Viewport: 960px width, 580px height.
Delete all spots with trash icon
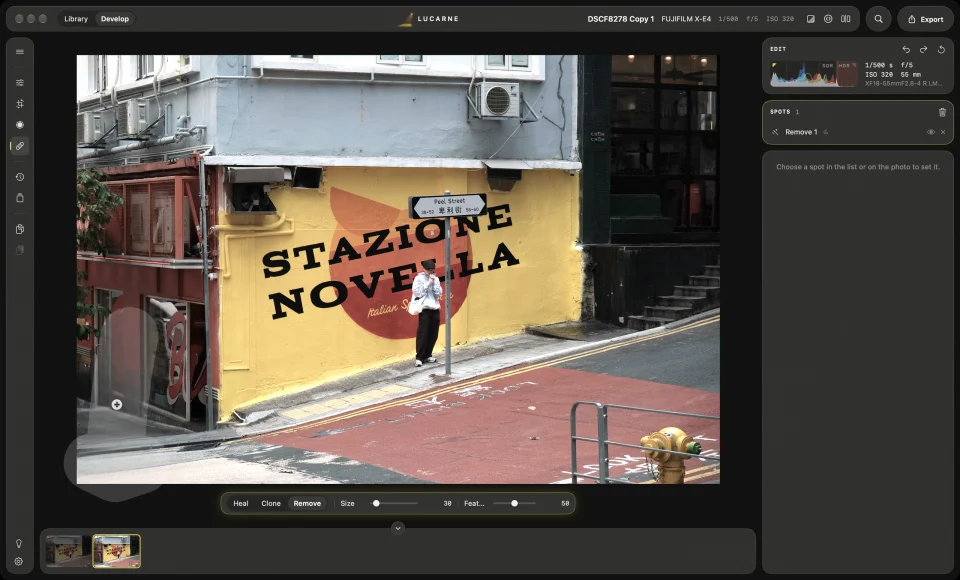pos(942,112)
